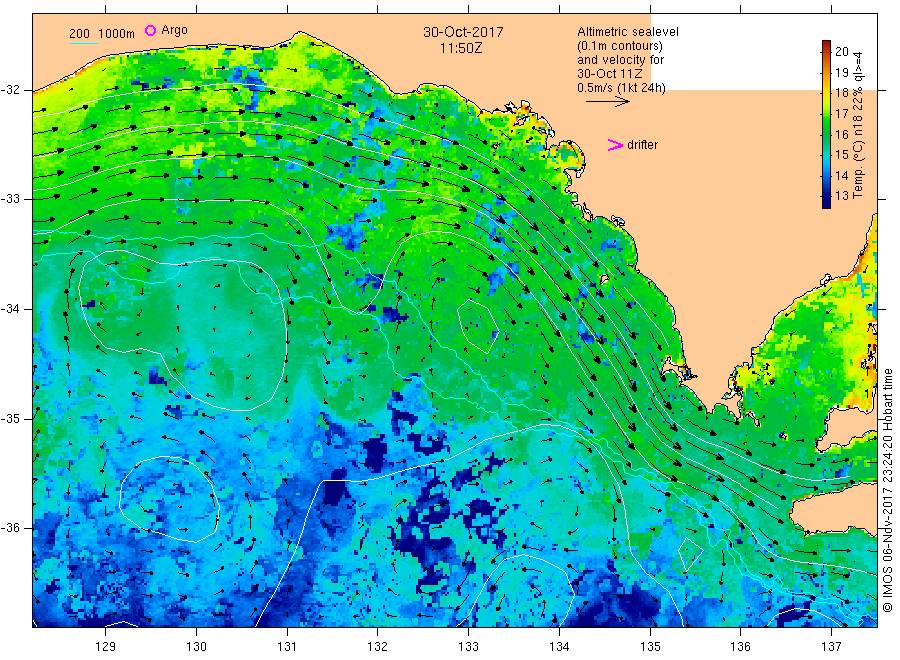Click the '132' longitude axis label
This screenshot has height=660, width=900.
[x=378, y=647]
